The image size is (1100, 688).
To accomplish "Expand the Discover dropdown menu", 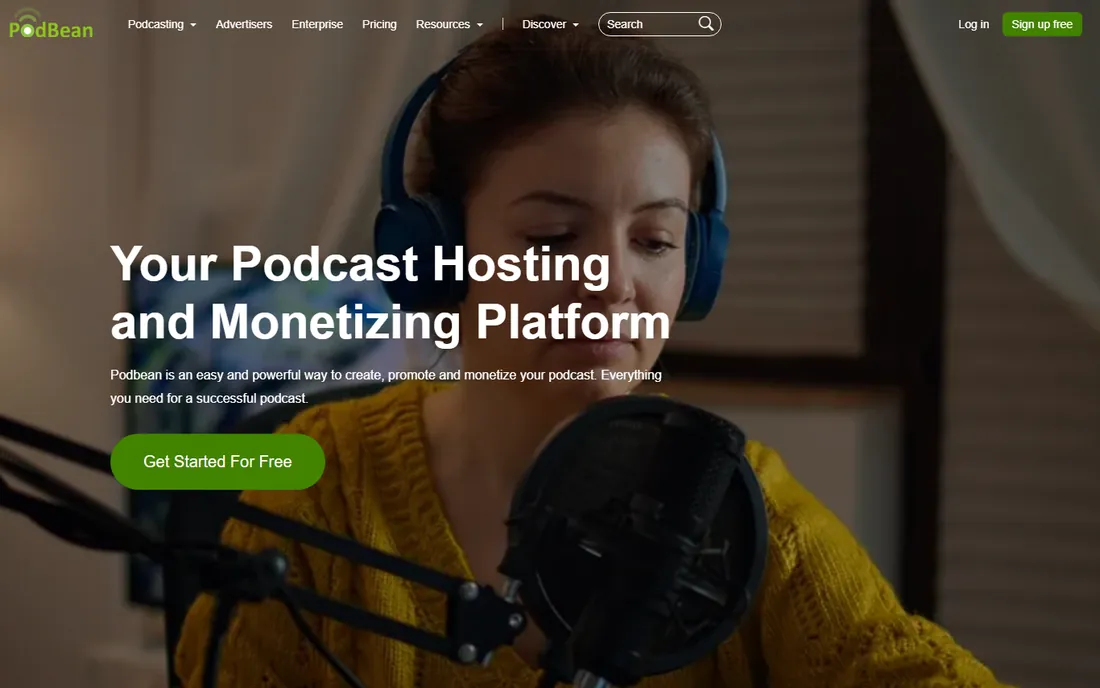I will coord(550,24).
